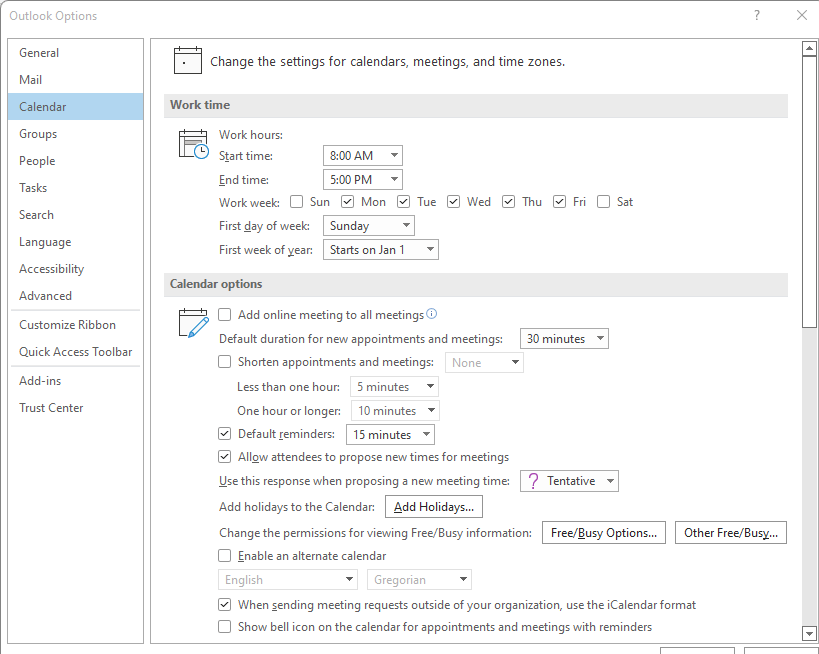Select the People category
The width and height of the screenshot is (819, 654).
point(76,160)
